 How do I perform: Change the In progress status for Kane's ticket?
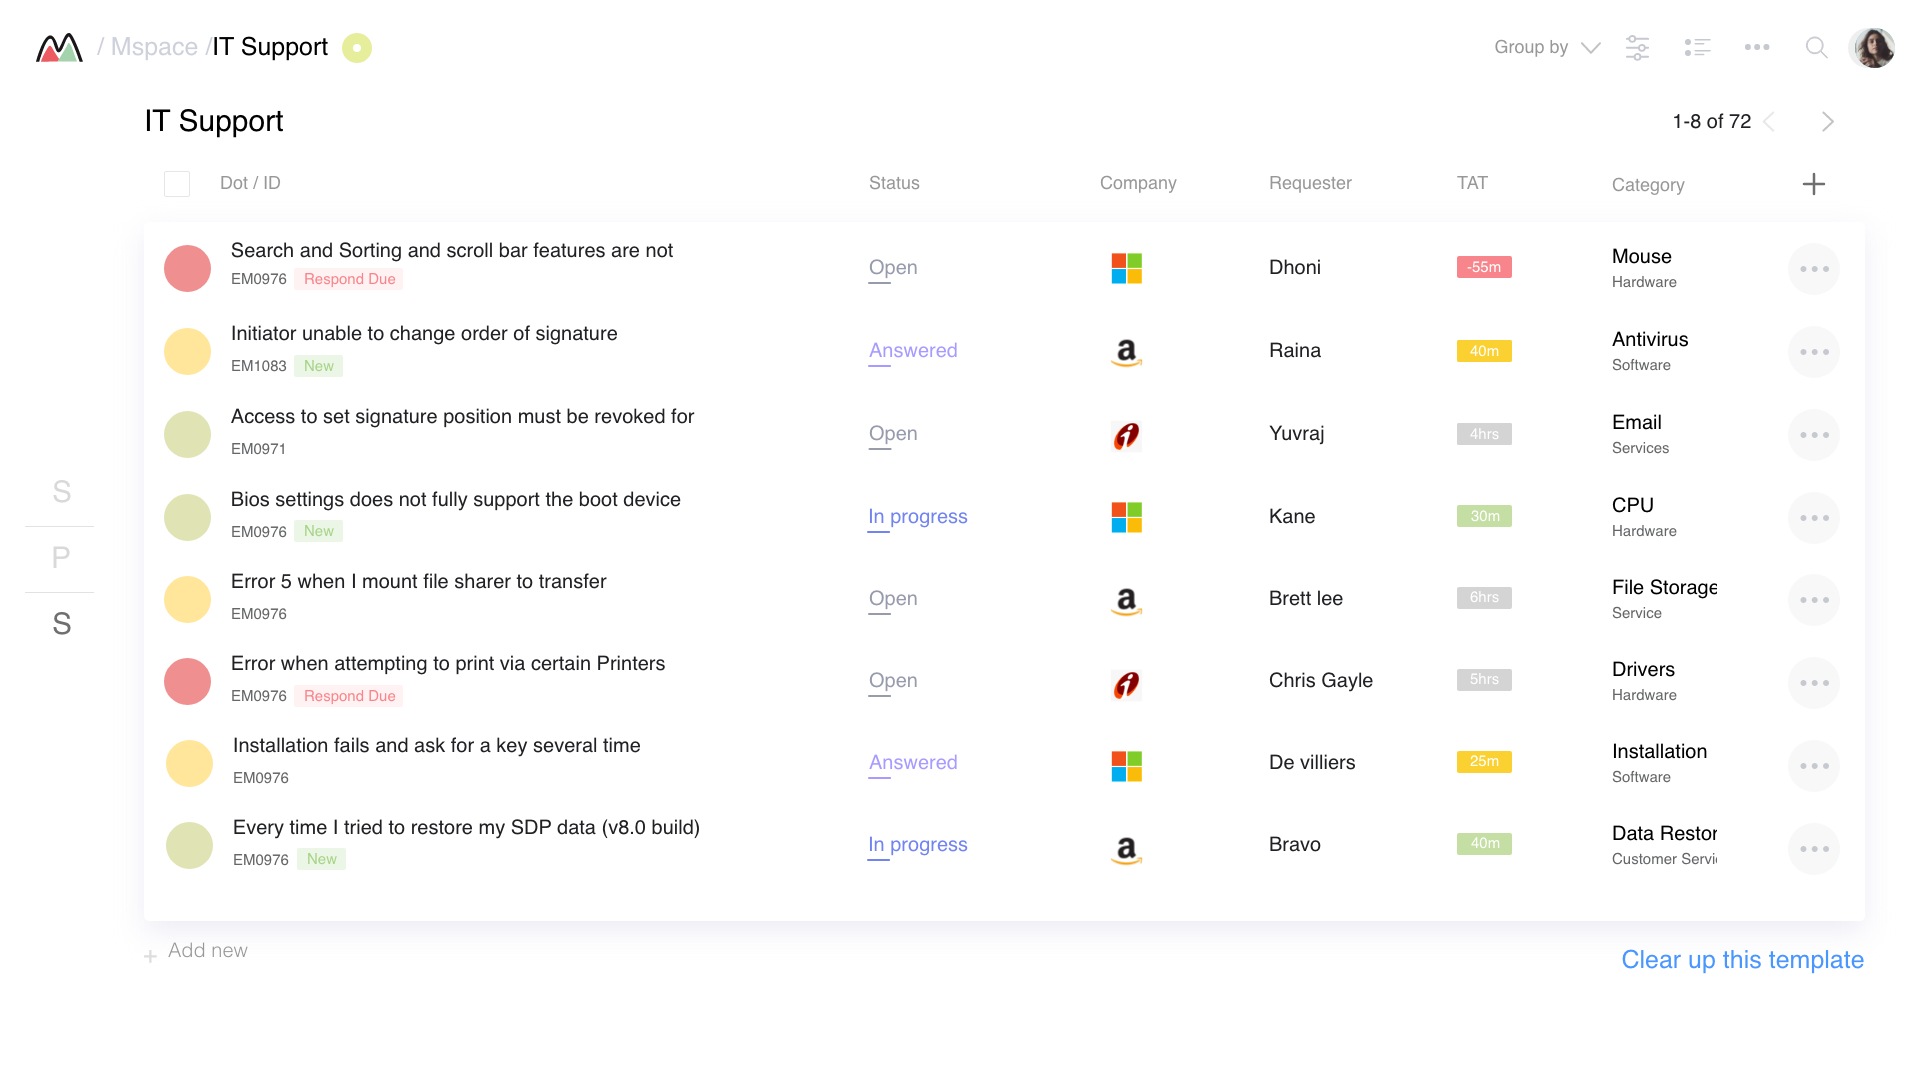[x=918, y=517]
